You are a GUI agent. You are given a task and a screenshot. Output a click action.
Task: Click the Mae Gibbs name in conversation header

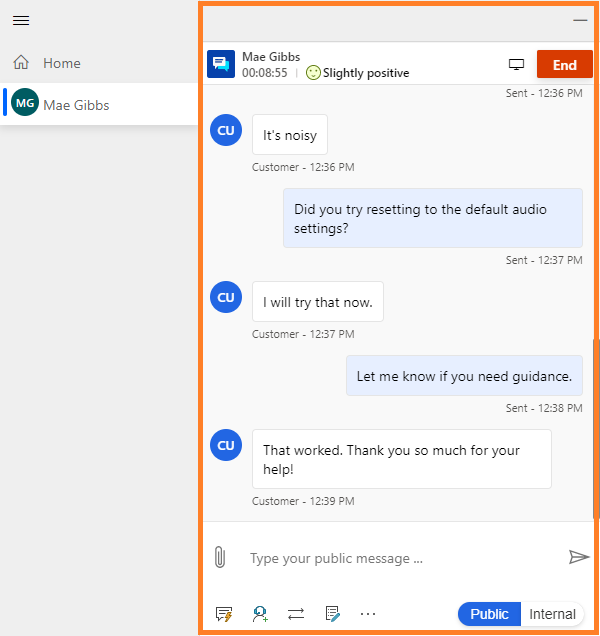[271, 57]
